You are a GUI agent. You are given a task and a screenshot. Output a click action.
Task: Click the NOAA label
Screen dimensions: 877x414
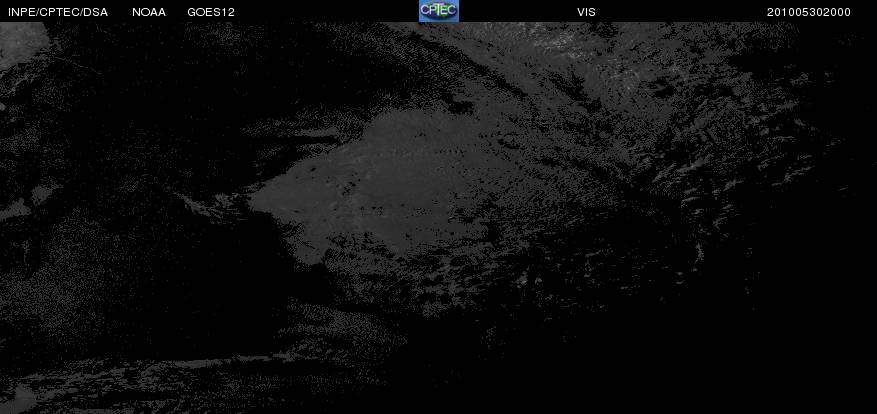[x=149, y=12]
